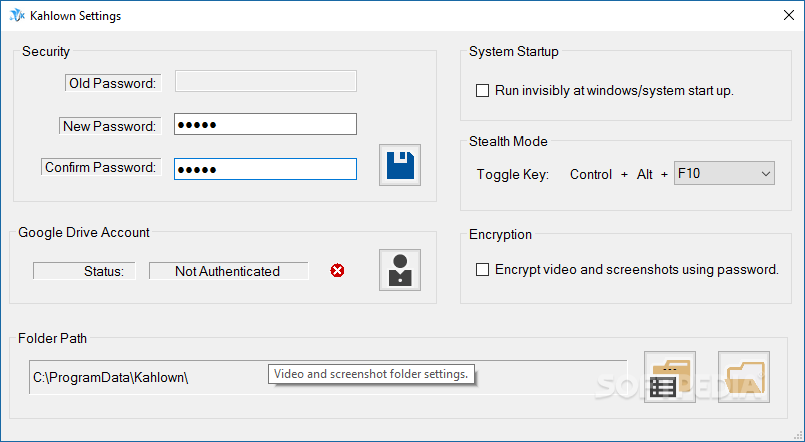Click the Alt modifier text
805x442 pixels.
[645, 175]
